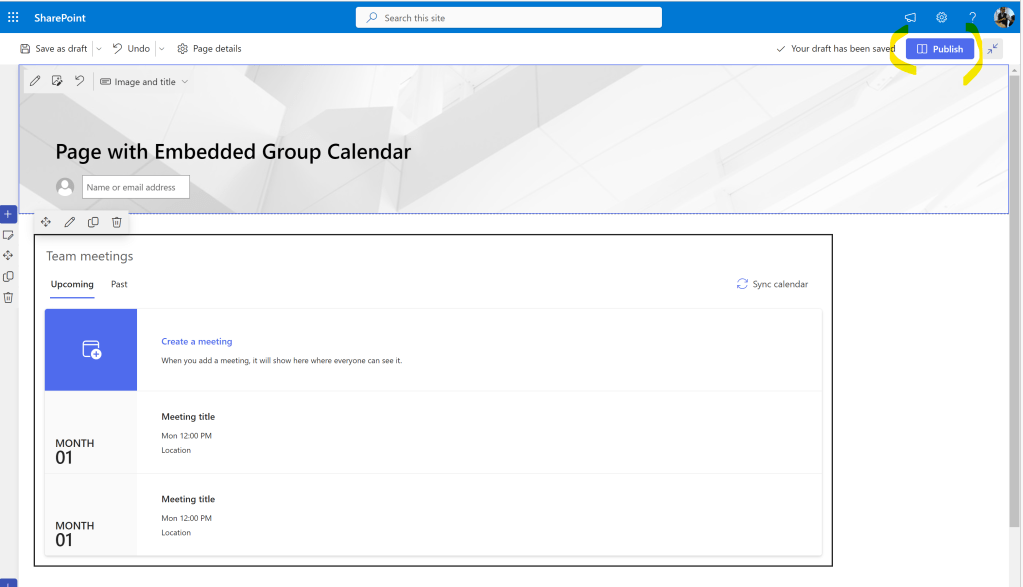The width and height of the screenshot is (1023, 587).
Task: Collapse the page editor using the arrows icon
Action: coord(992,48)
